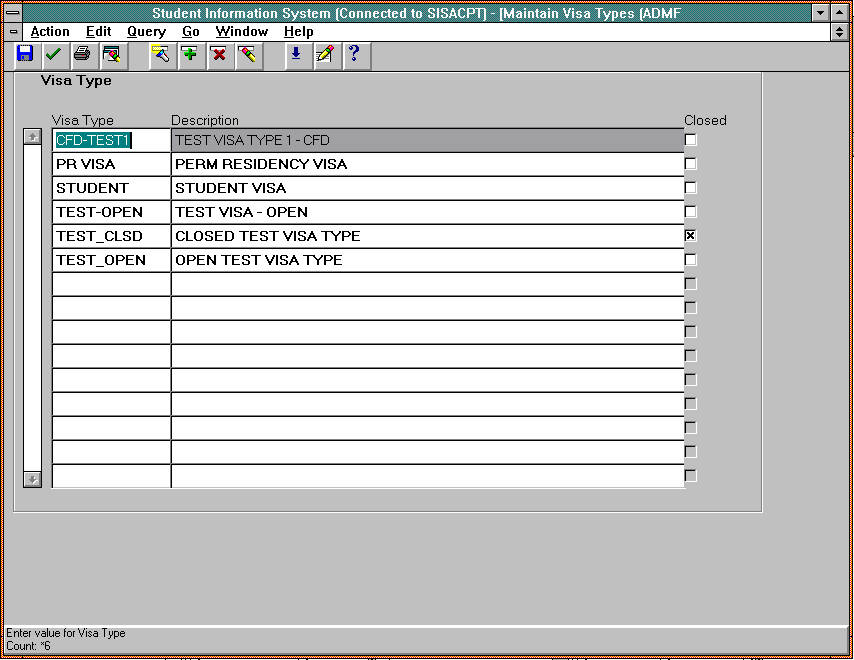Click the scroll down arrow of record list
Image resolution: width=854 pixels, height=660 pixels.
pyautogui.click(x=33, y=479)
